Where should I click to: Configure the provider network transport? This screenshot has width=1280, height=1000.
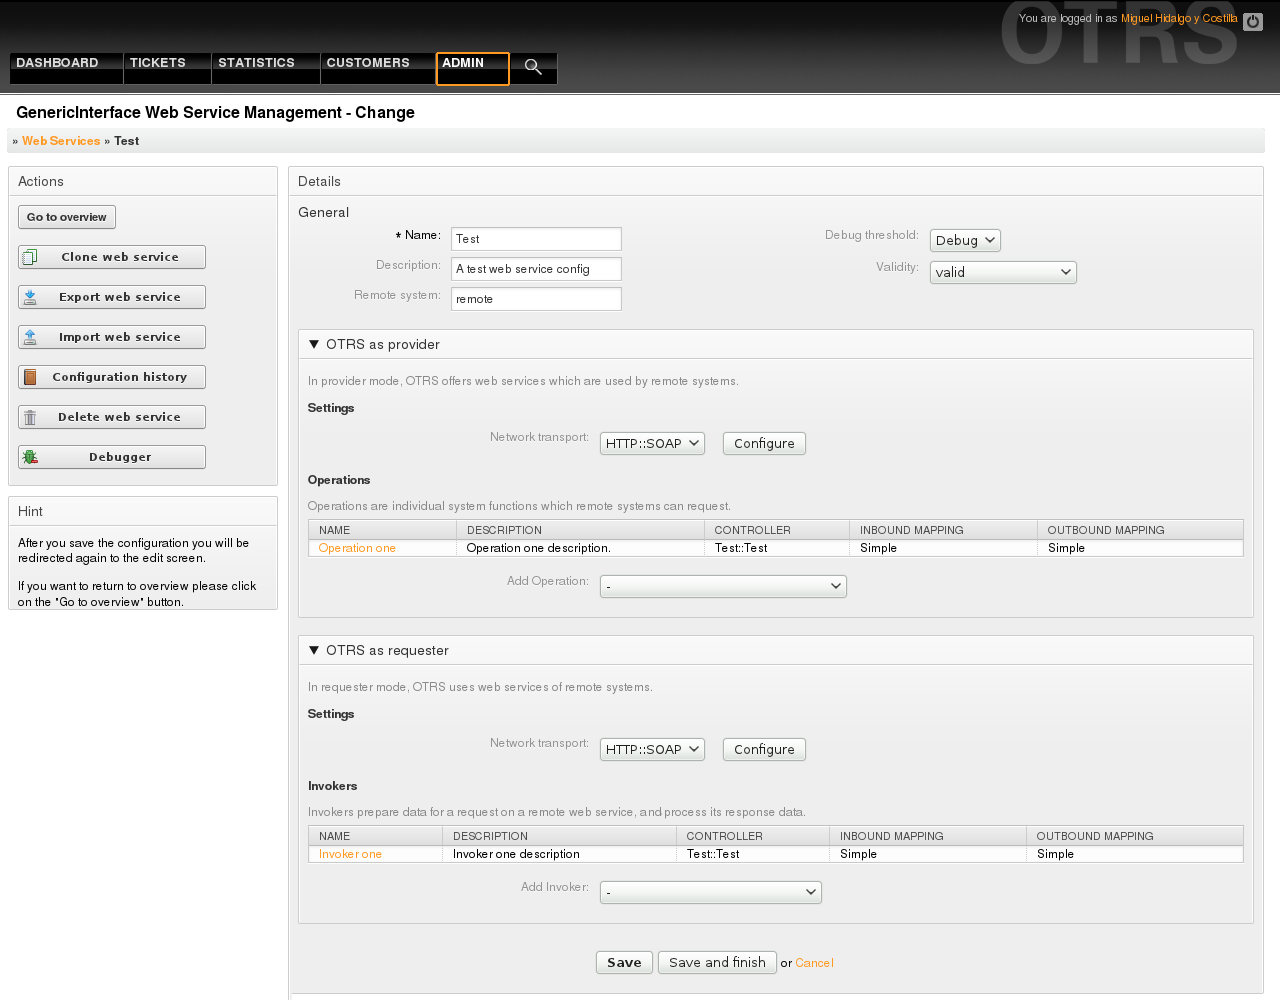764,444
